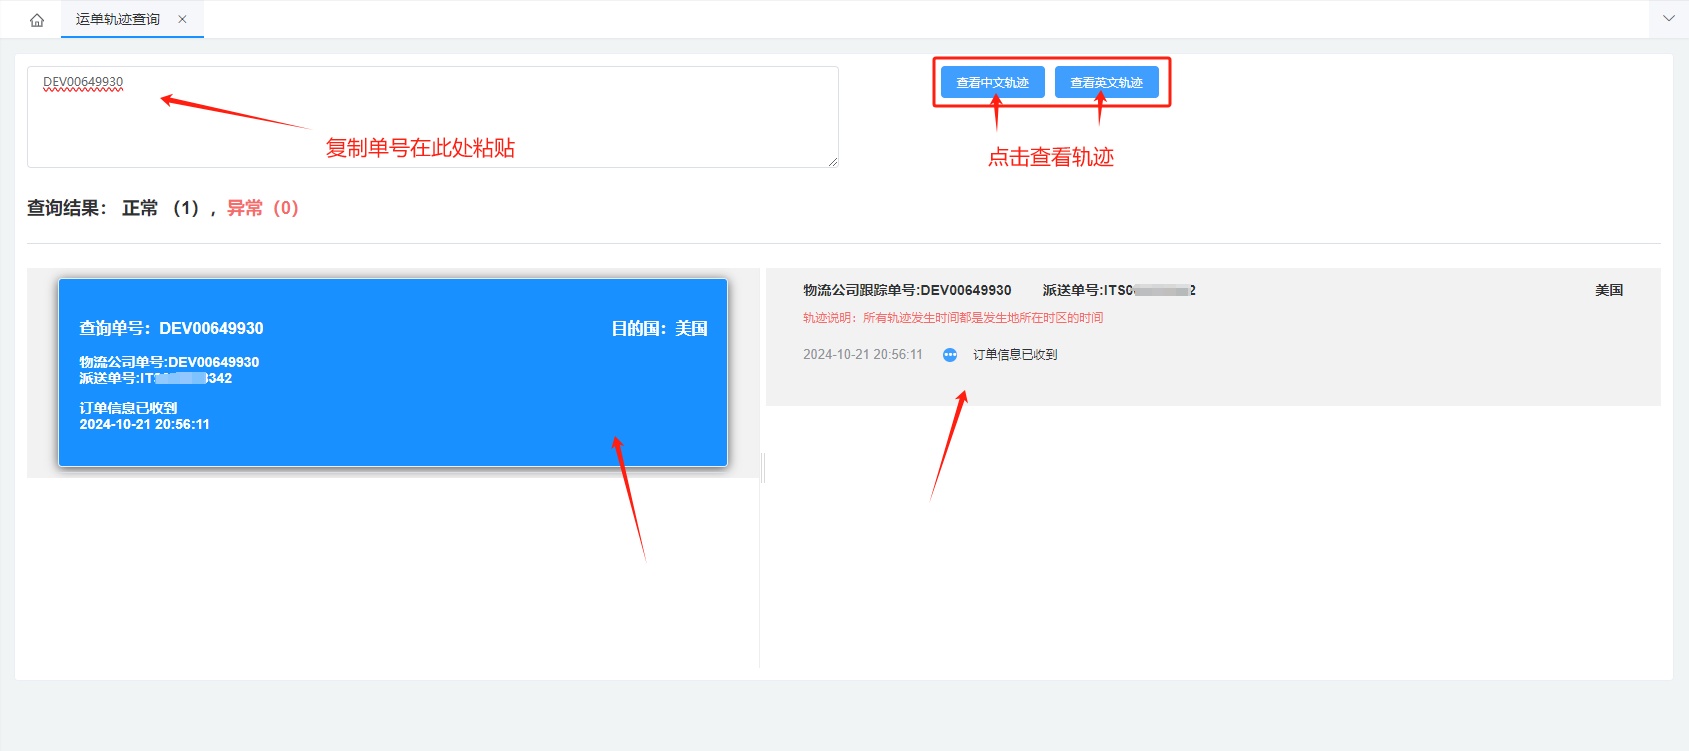This screenshot has width=1689, height=751.
Task: Click the vertical splitter between result panels
Action: 763,467
